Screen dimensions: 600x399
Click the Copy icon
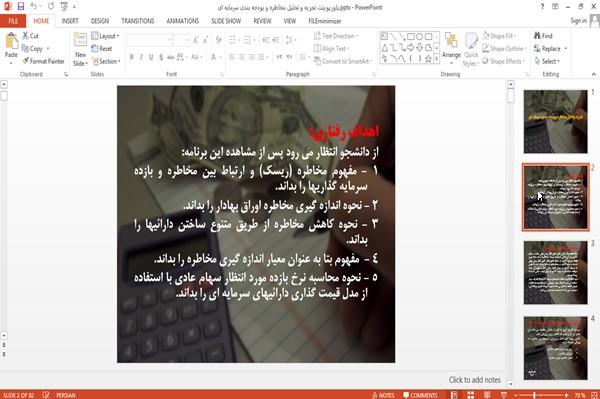point(25,49)
